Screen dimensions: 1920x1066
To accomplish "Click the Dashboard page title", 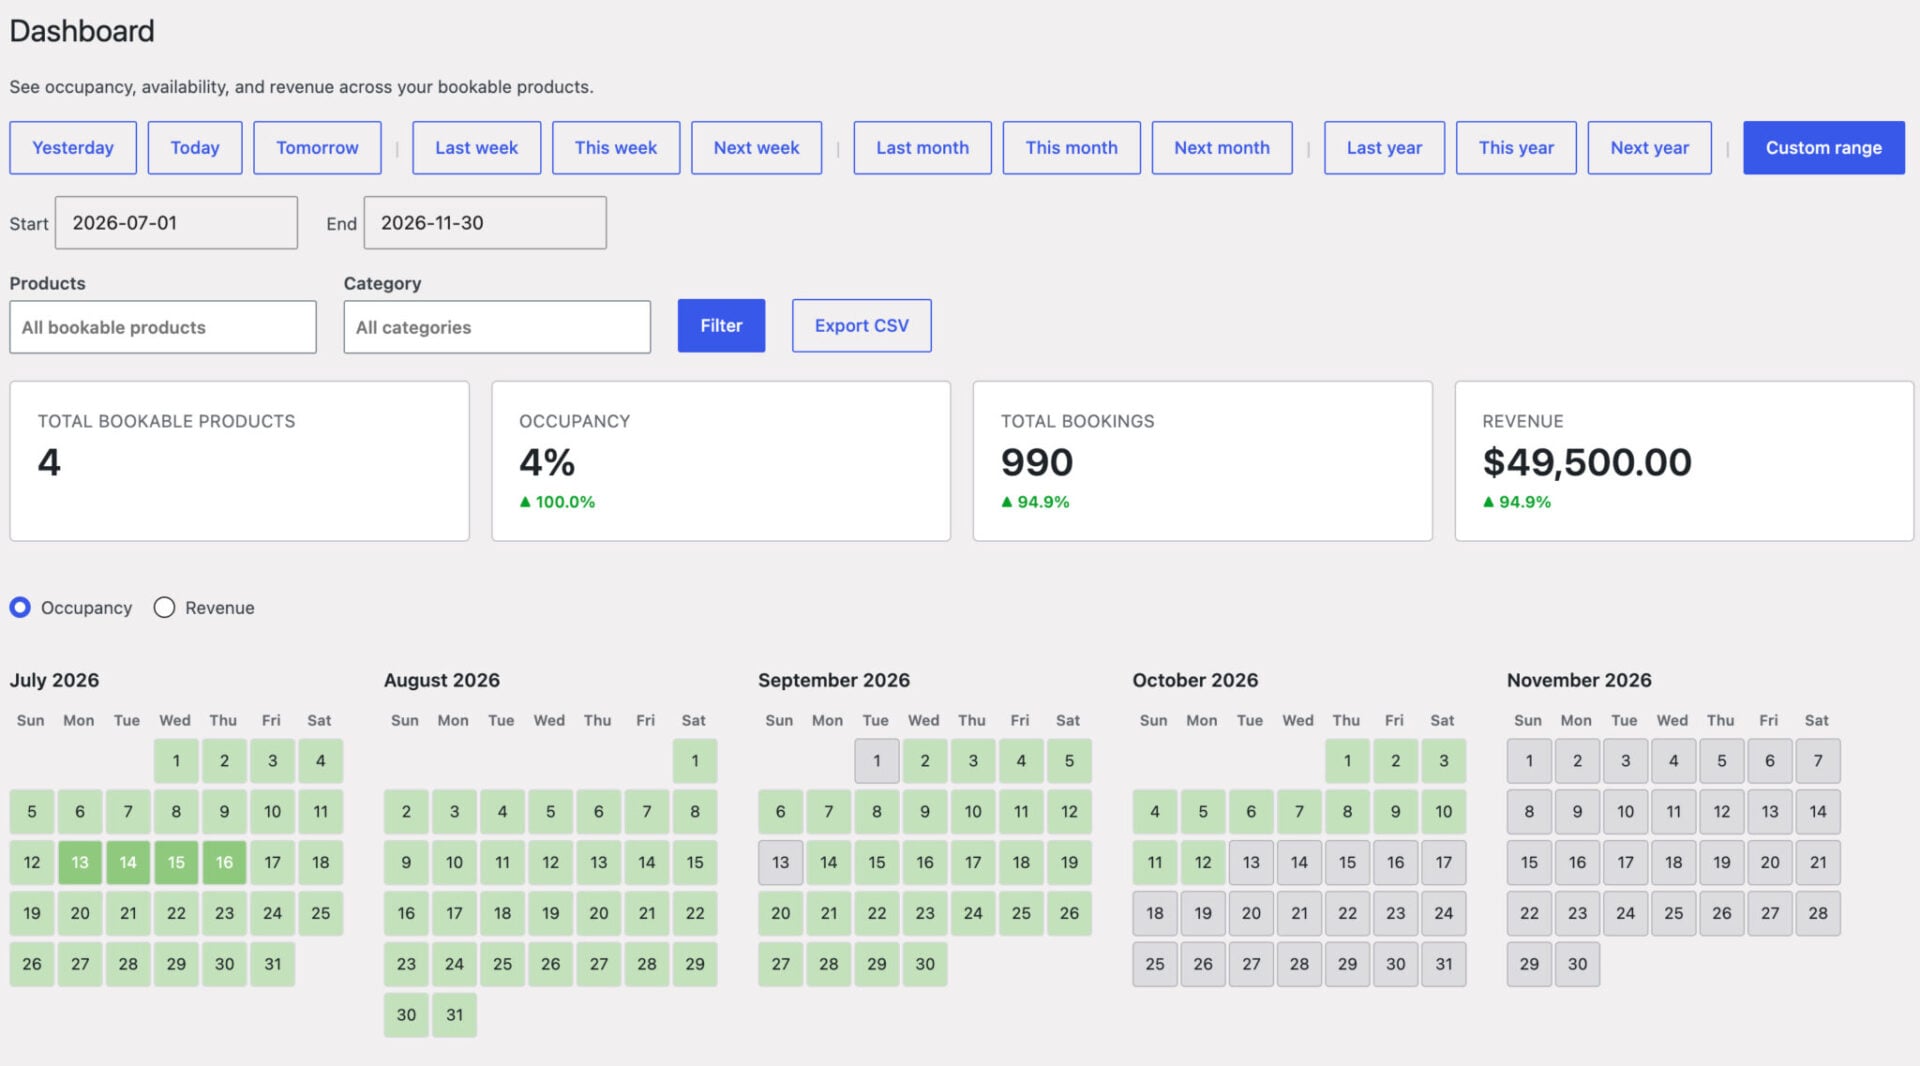I will tap(82, 31).
